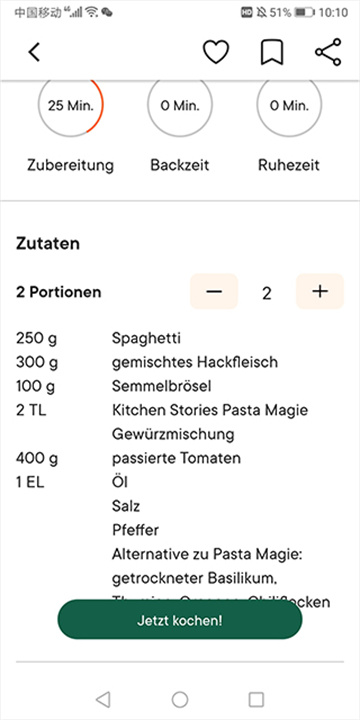Tap the Android back navigation triangle

pos(103,699)
